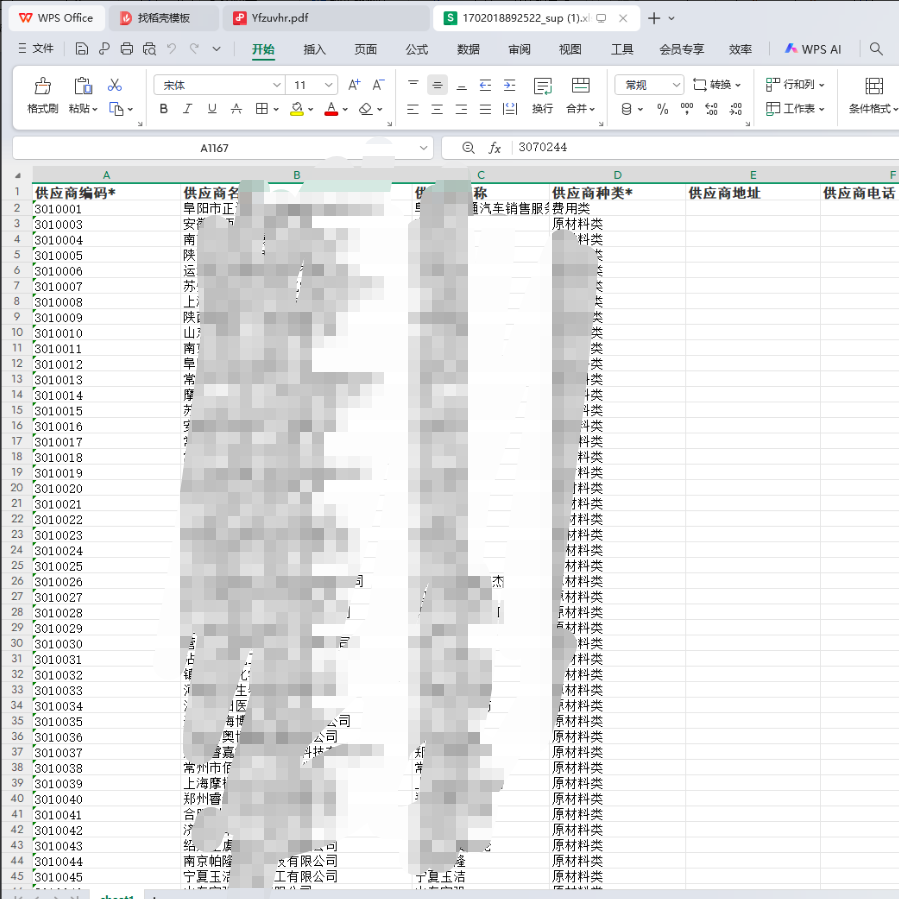The image size is (899, 899).
Task: Open the font size dropdown (11)
Action: pyautogui.click(x=329, y=85)
